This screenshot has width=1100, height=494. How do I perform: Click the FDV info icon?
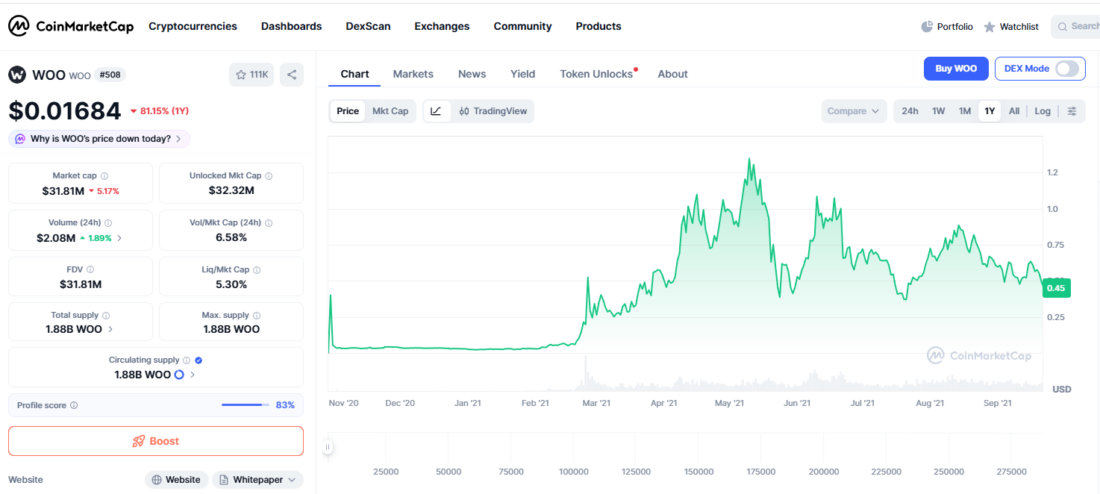pyautogui.click(x=90, y=269)
